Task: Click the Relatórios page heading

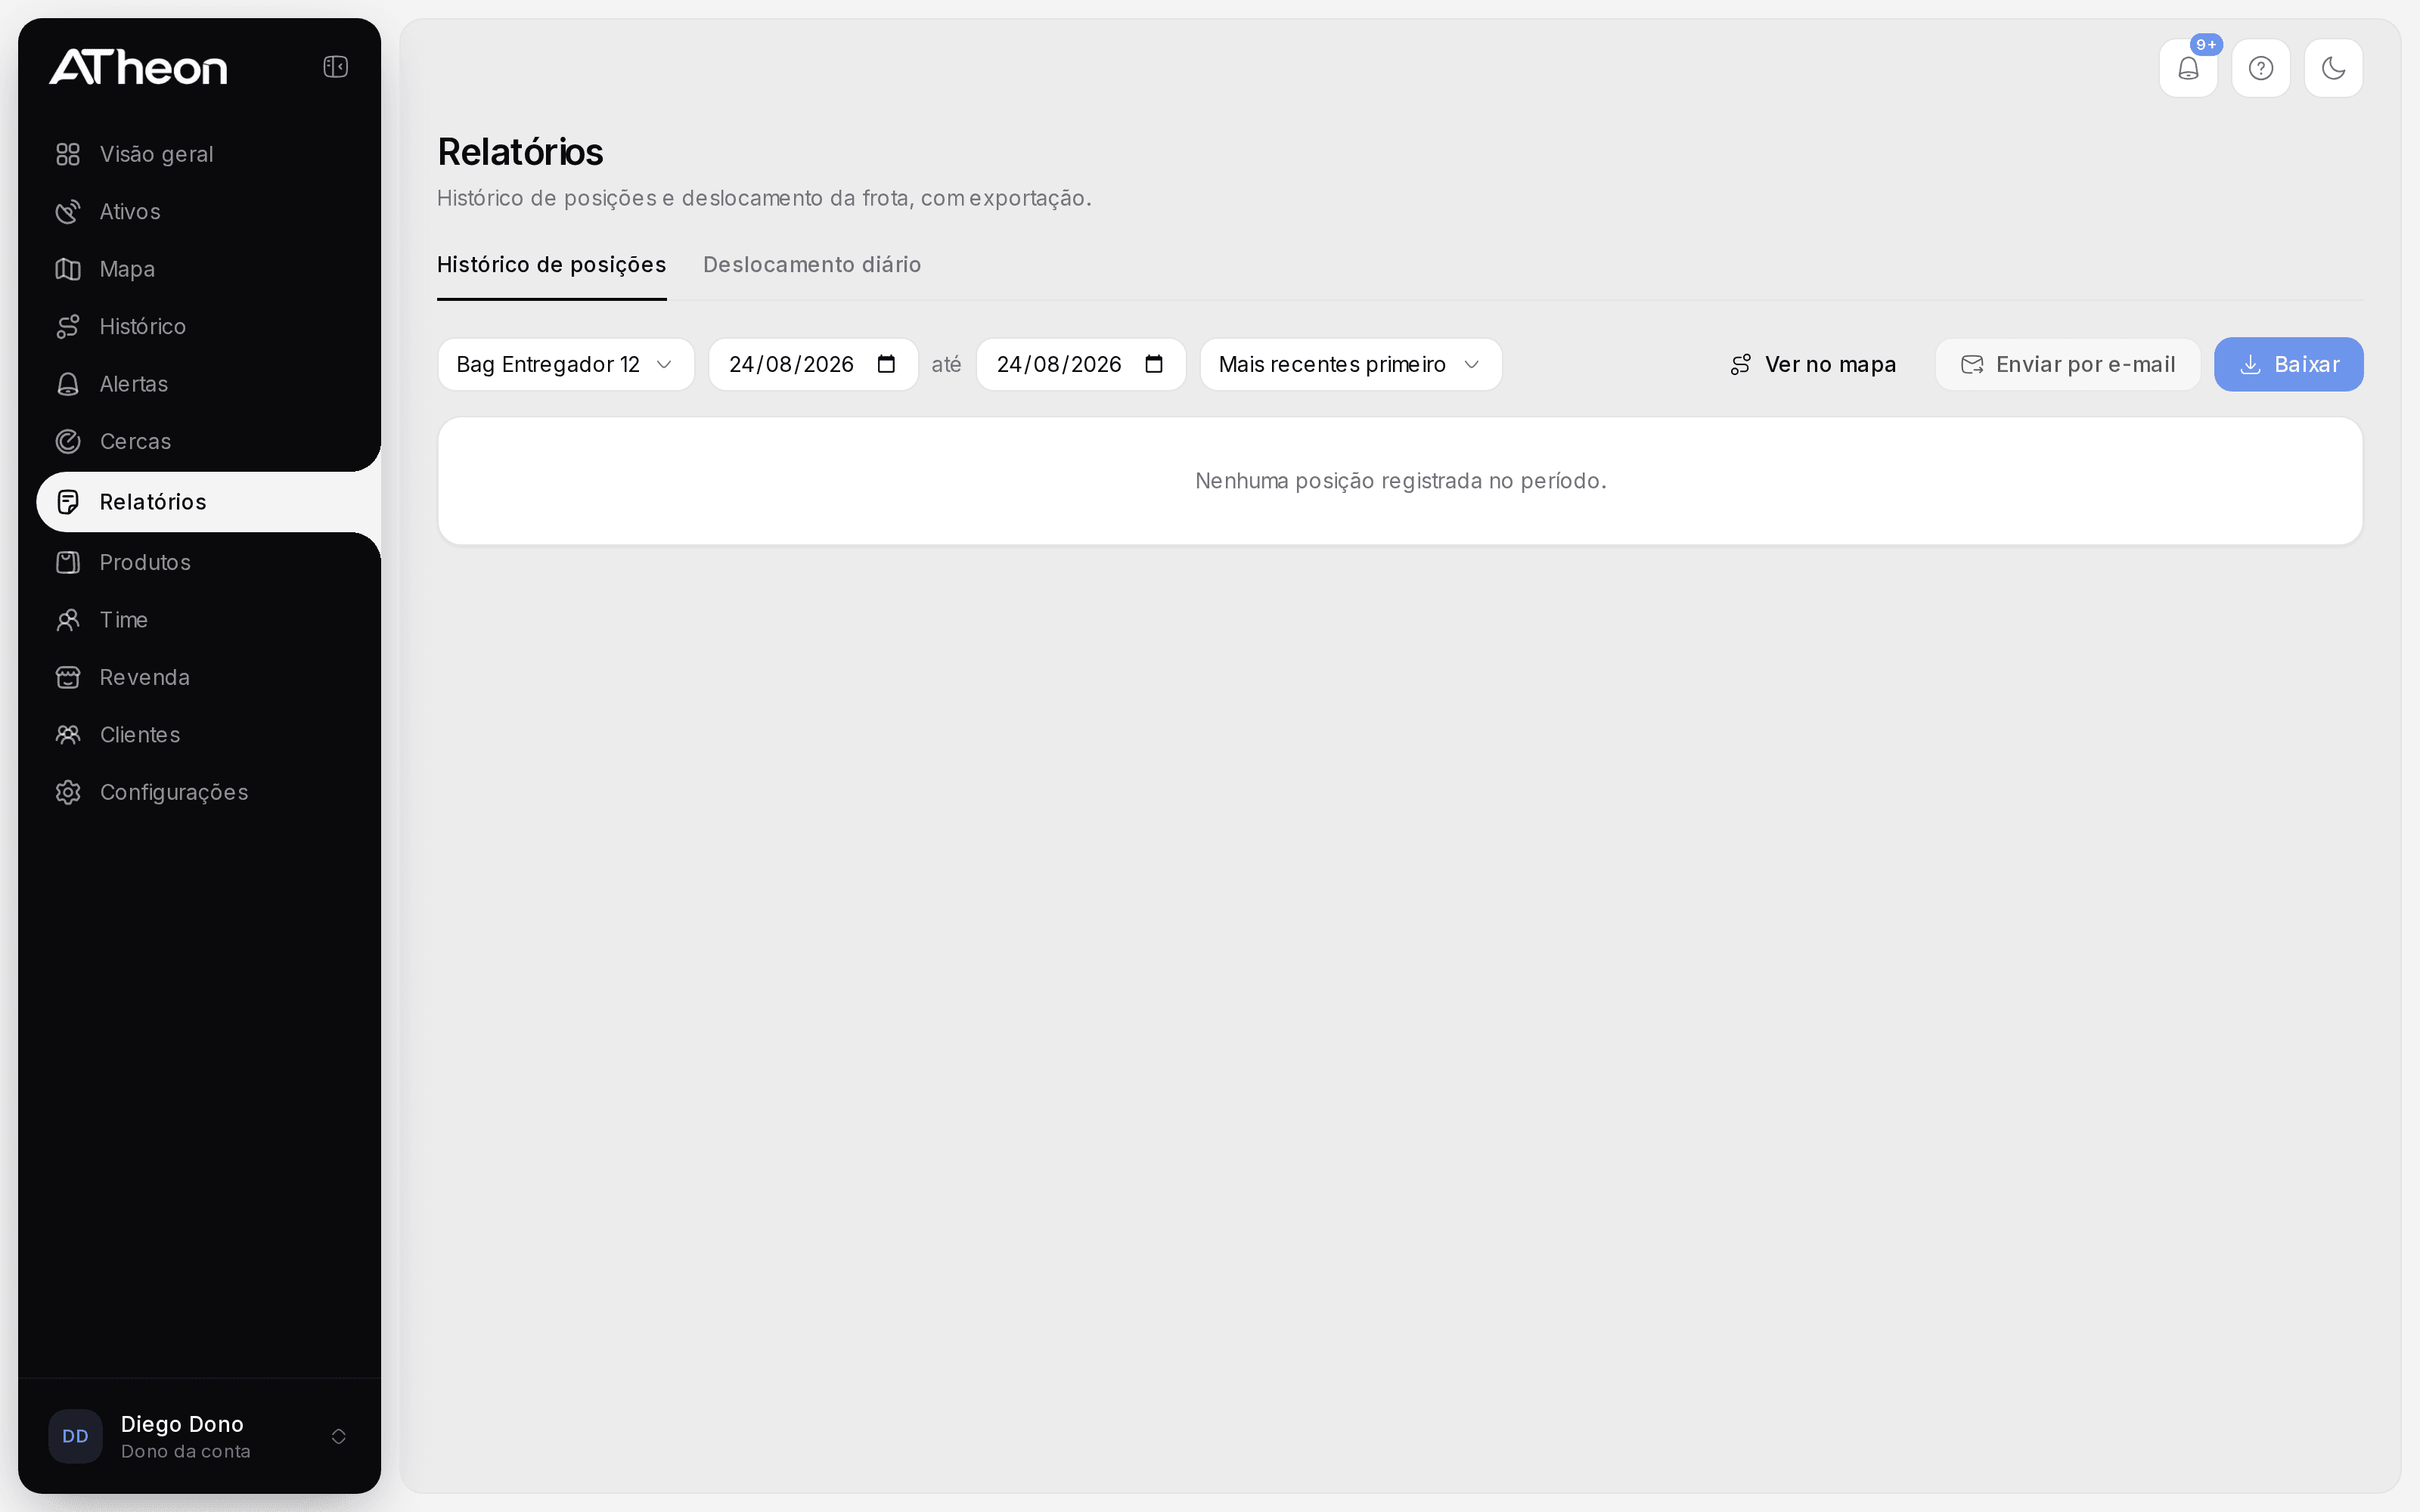Action: click(520, 152)
